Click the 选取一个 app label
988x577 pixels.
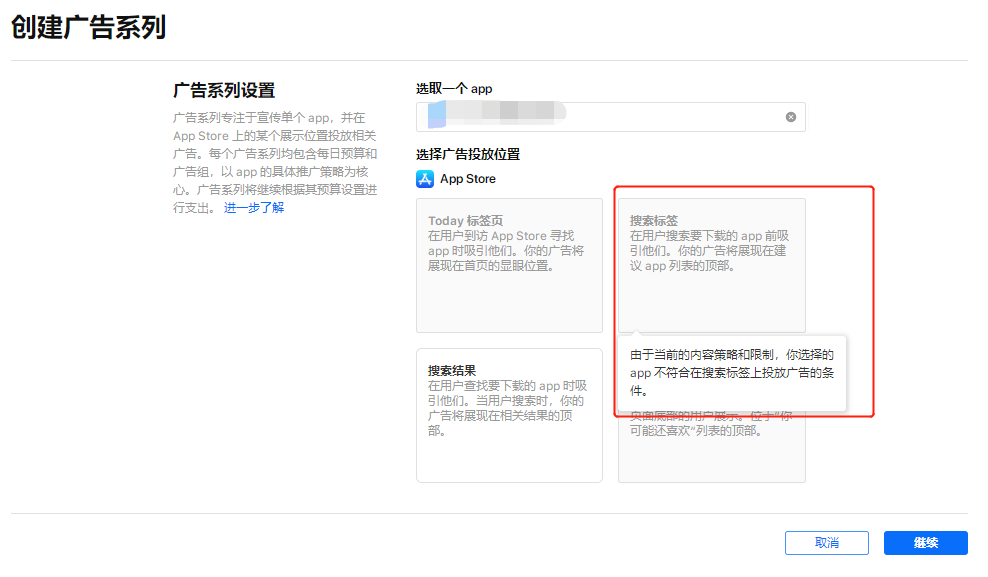(454, 89)
